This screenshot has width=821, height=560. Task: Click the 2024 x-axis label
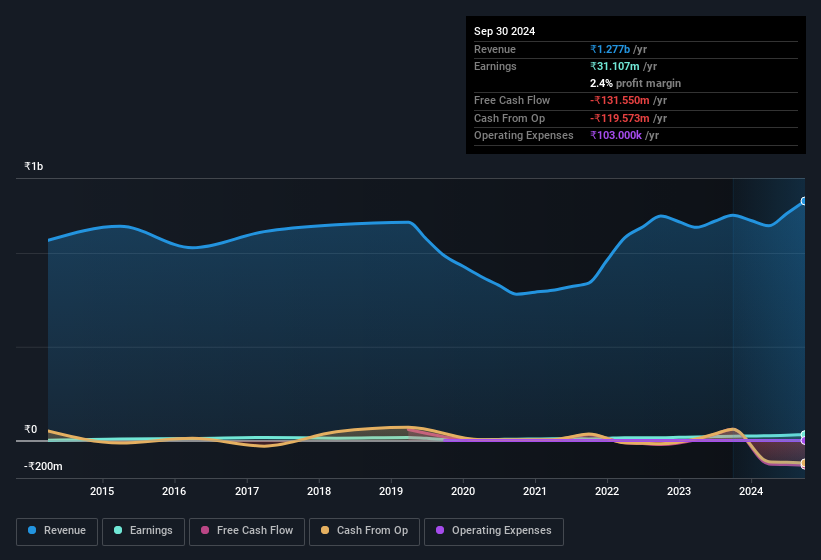pyautogui.click(x=751, y=491)
